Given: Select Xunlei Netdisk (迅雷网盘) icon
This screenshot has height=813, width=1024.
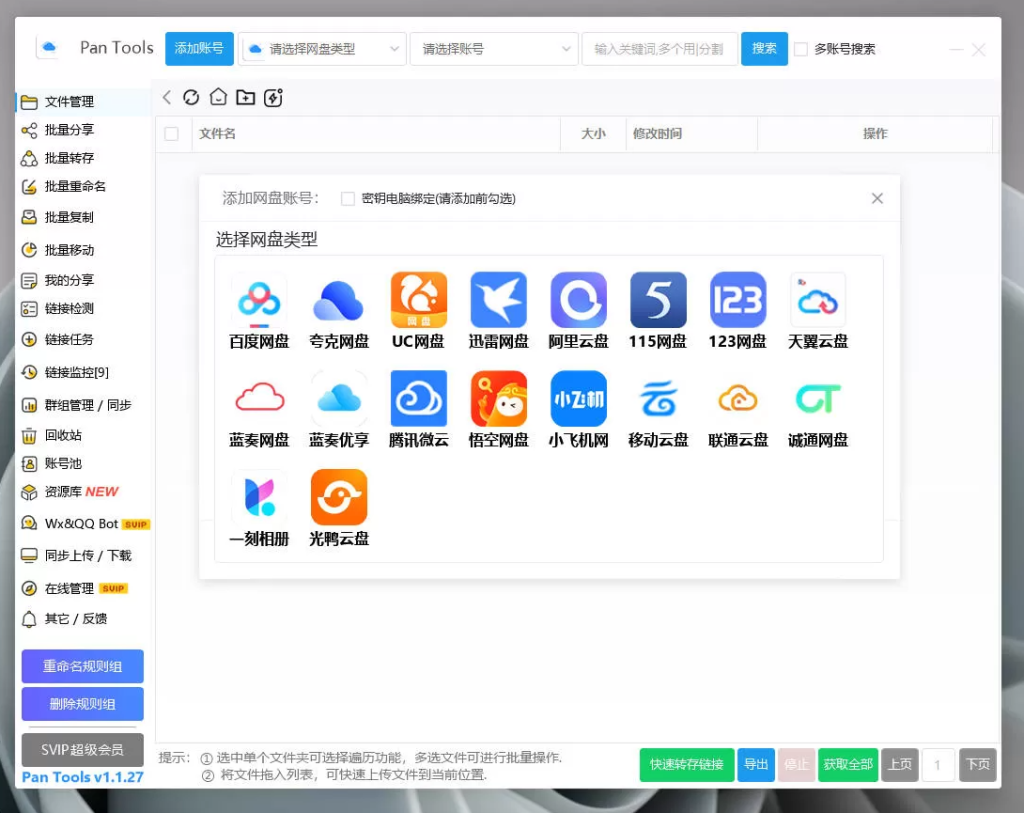Looking at the screenshot, I should pos(498,300).
